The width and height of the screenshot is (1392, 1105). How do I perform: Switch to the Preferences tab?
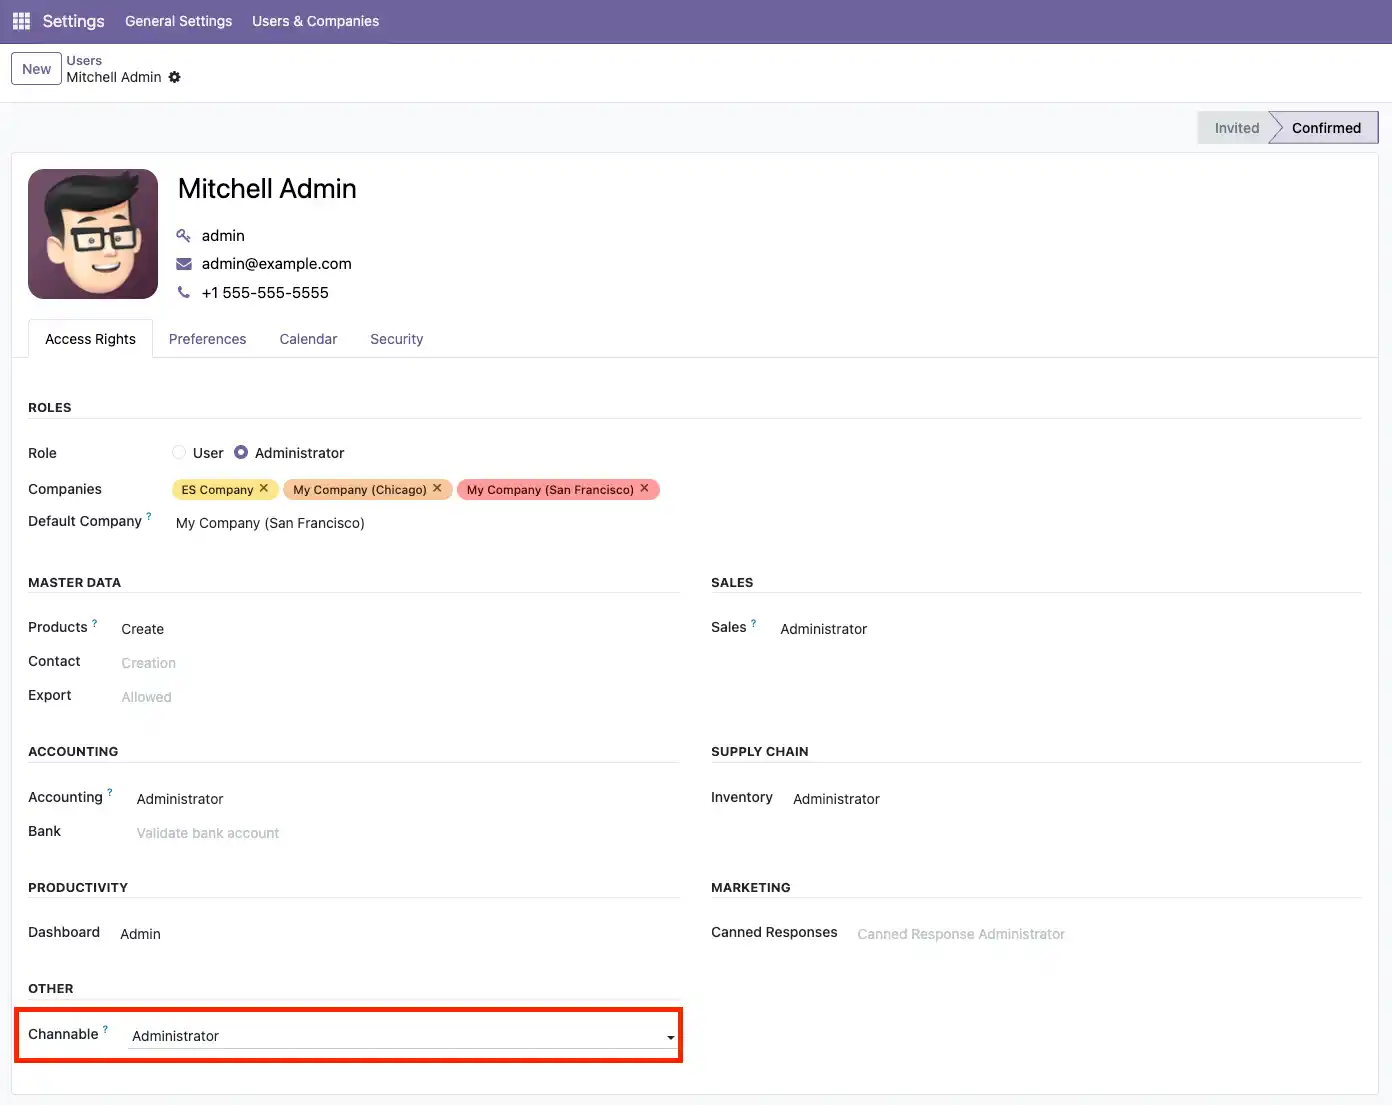(x=207, y=339)
